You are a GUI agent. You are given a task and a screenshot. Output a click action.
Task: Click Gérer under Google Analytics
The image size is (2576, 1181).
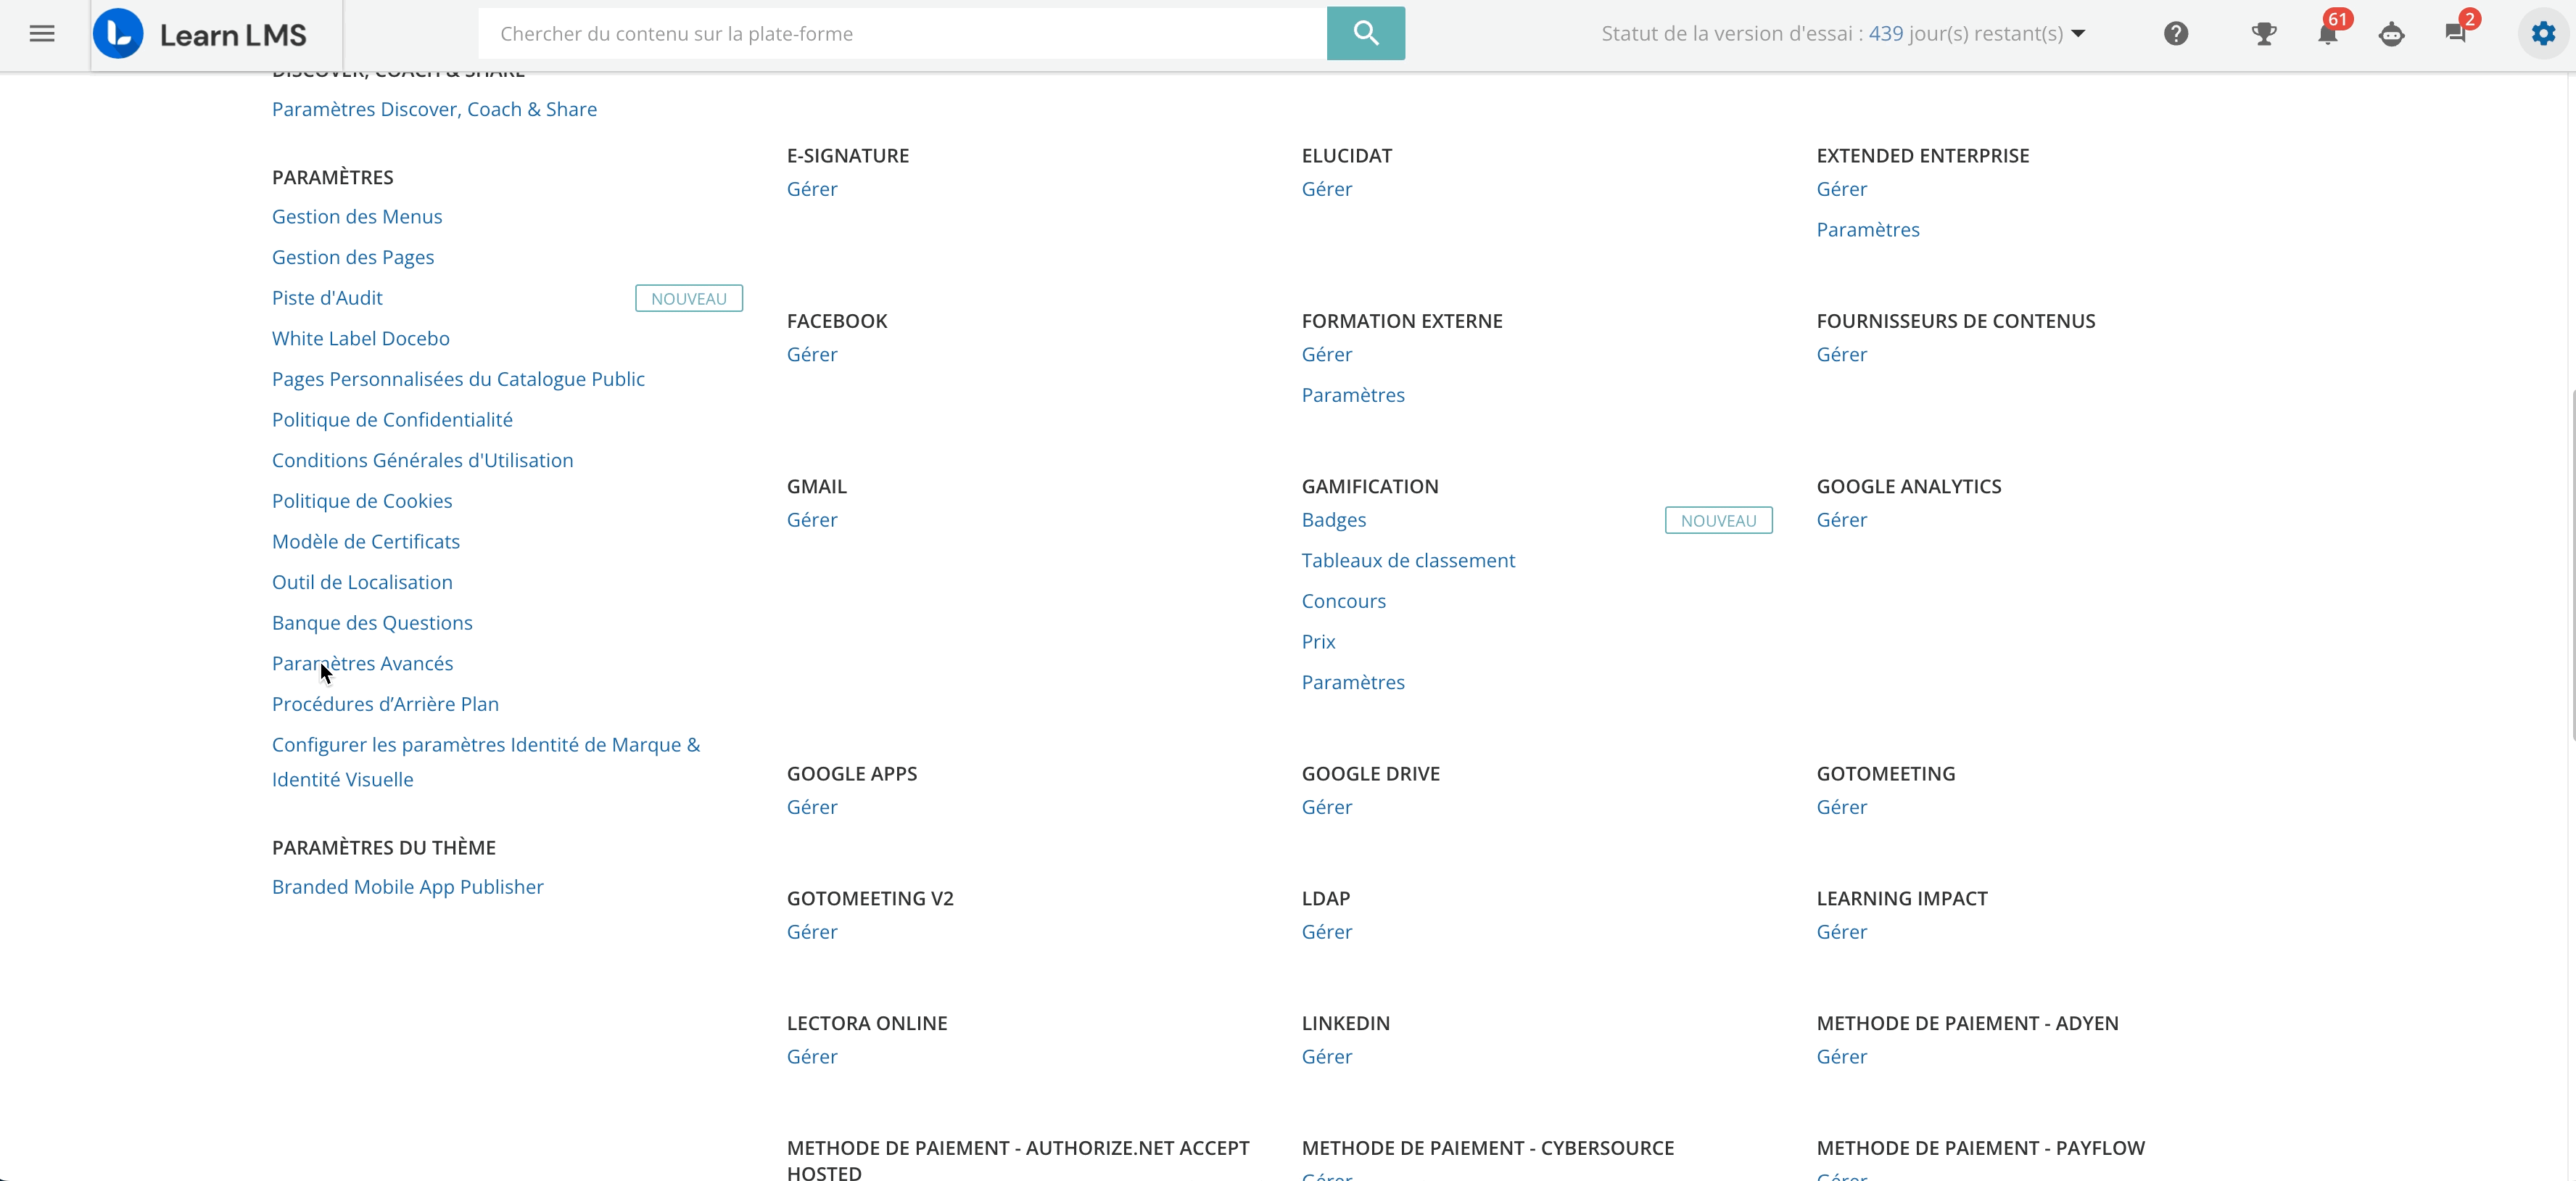point(1842,520)
